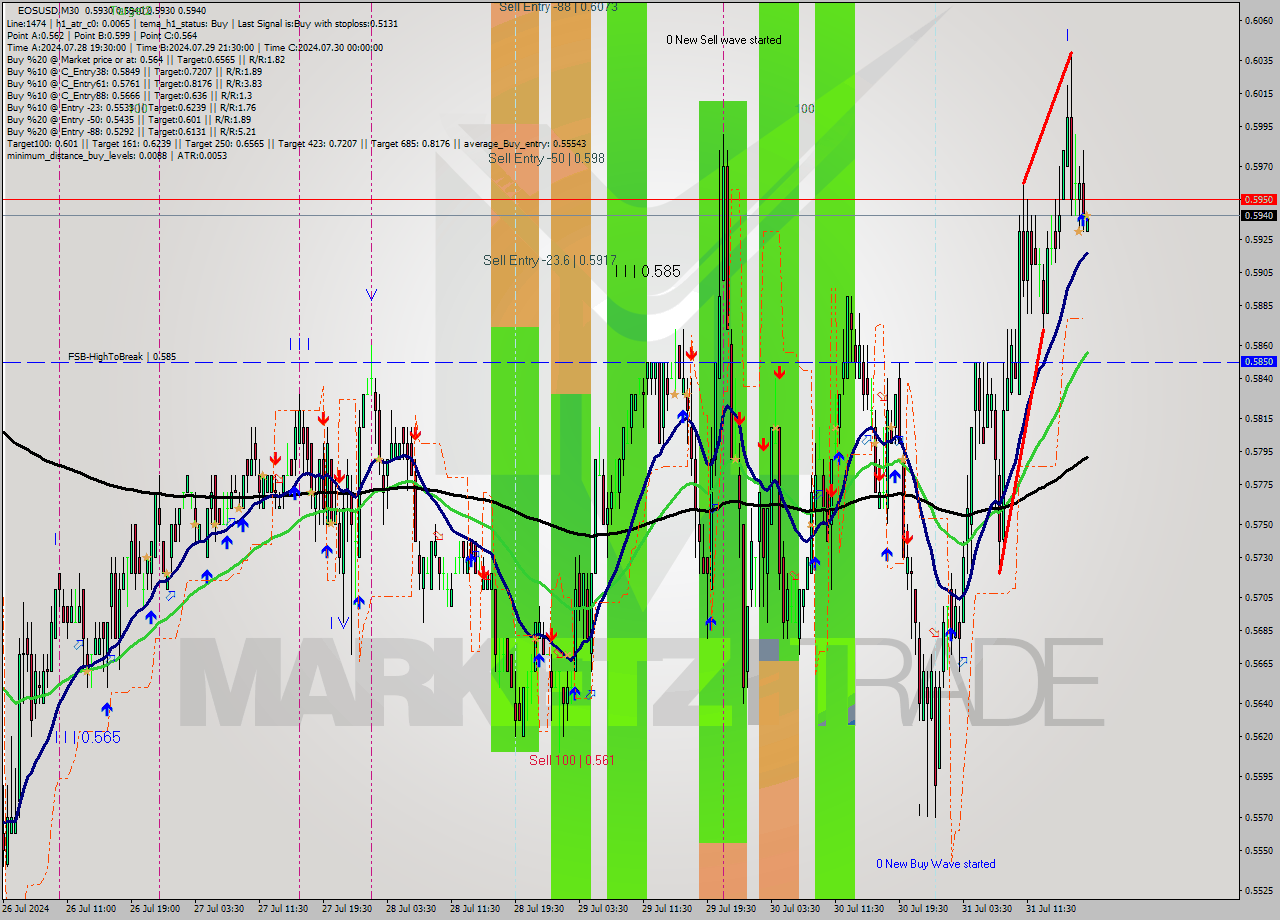The image size is (1280, 920).
Task: Select the 'Sell Entry -88 | 0.6073' label
Action: [558, 7]
